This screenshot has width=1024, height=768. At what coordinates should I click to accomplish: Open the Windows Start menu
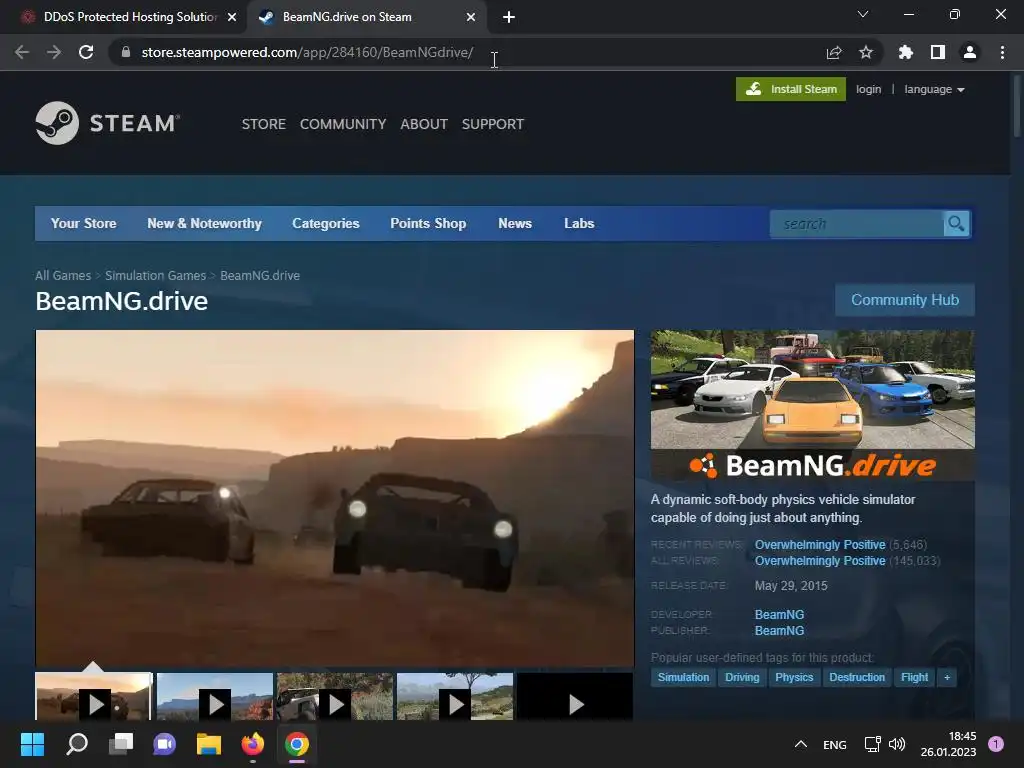coord(32,744)
